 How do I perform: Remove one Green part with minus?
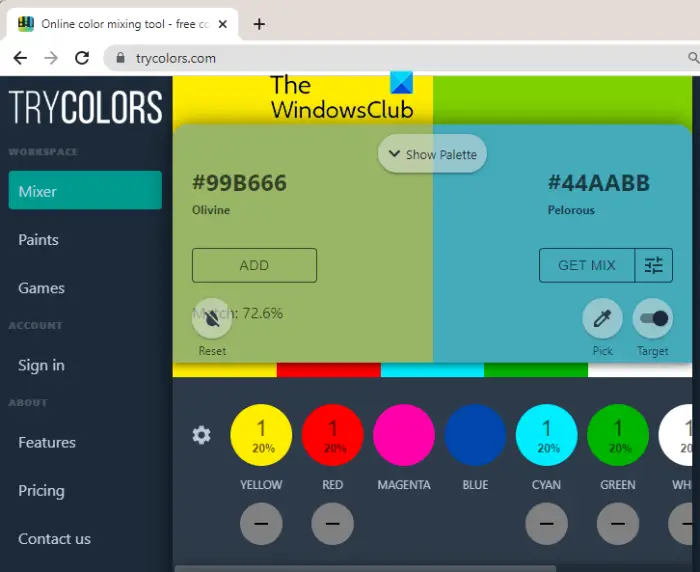pos(618,524)
